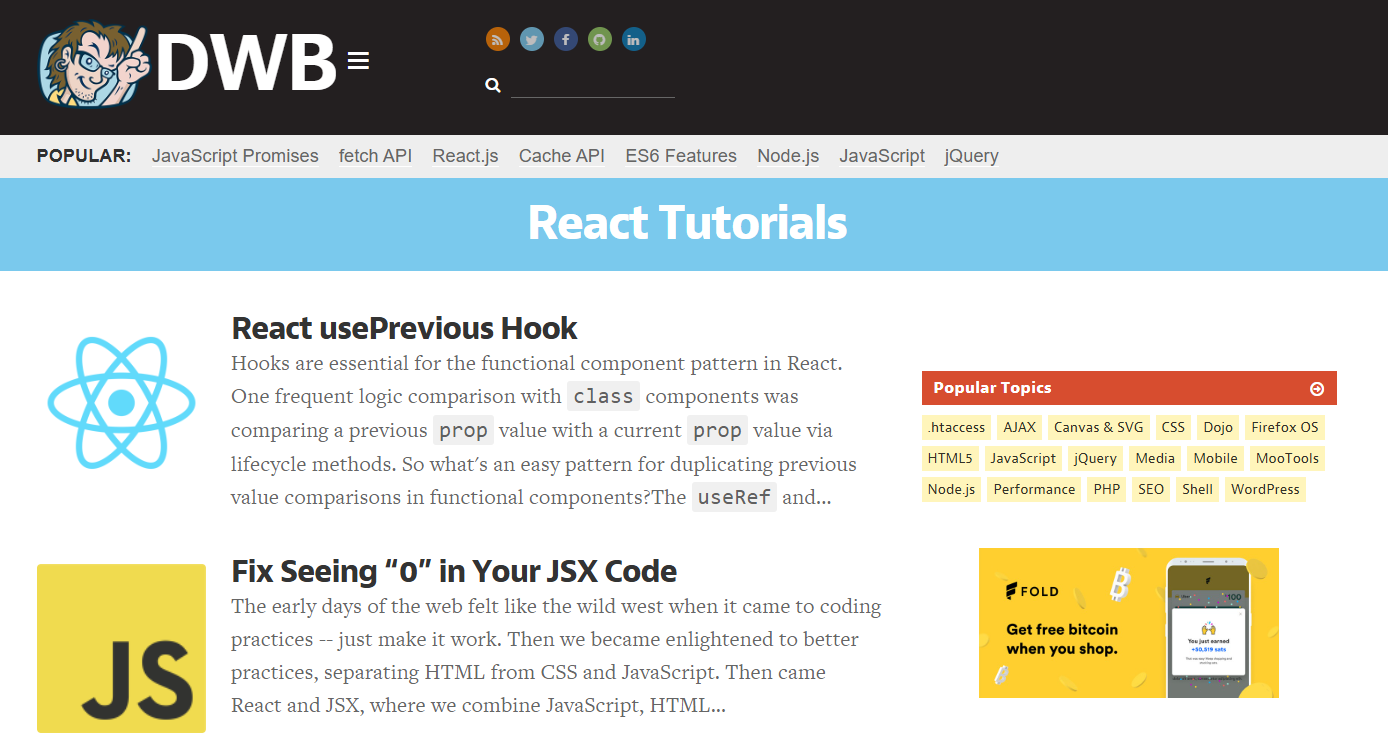Open Cache API in the popular bar
This screenshot has width=1388, height=746.
(562, 156)
